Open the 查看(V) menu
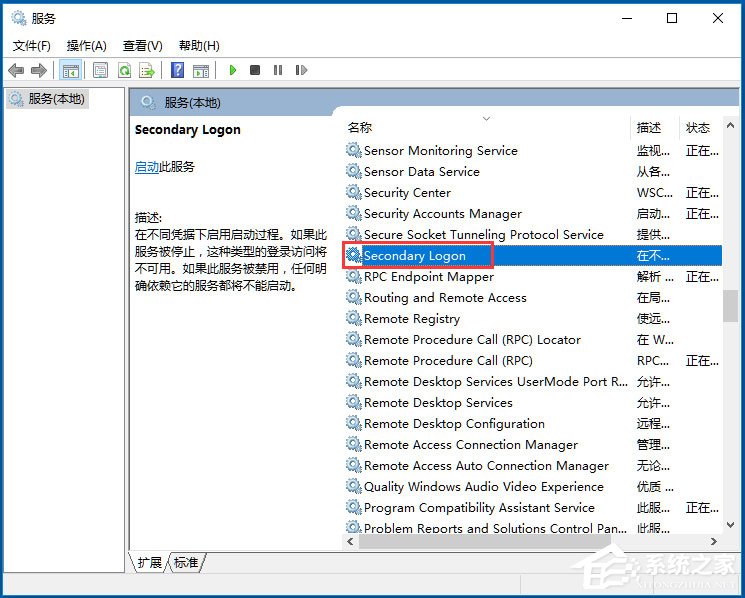This screenshot has width=745, height=598. pos(143,46)
